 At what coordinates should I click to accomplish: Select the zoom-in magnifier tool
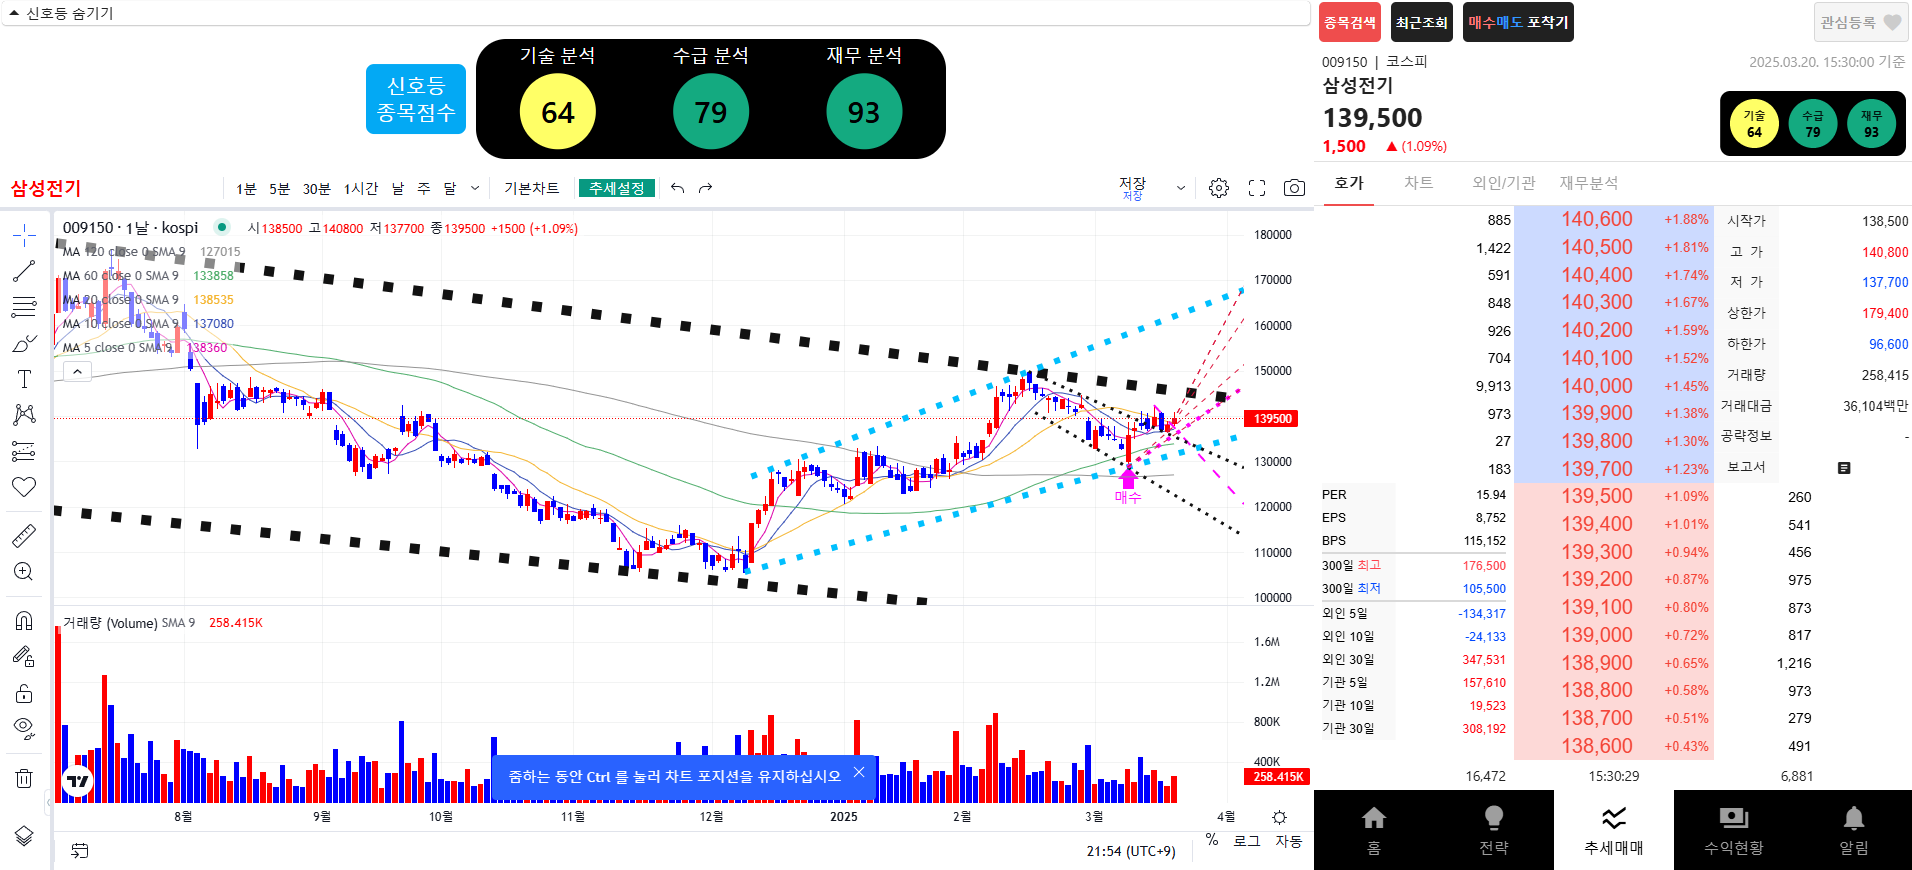coord(24,571)
